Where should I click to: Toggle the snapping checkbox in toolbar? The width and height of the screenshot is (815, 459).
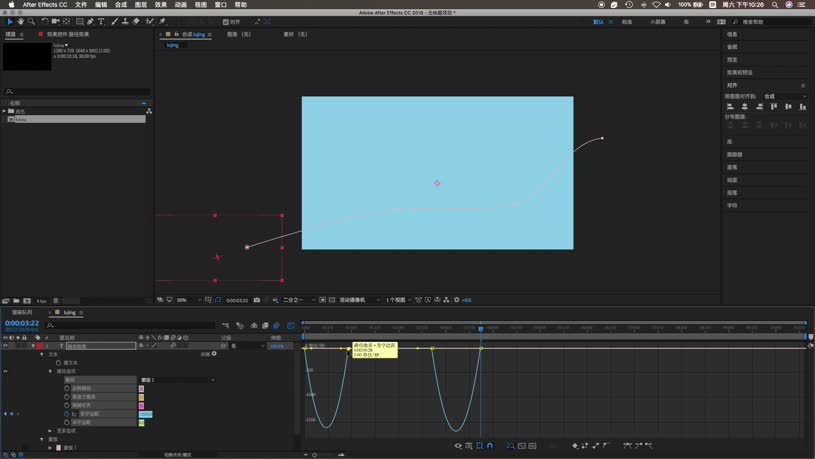226,22
